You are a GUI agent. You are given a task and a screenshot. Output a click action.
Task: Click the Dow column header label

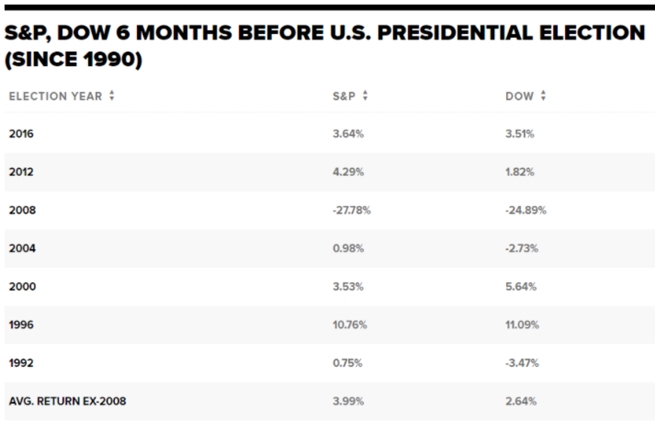[519, 95]
